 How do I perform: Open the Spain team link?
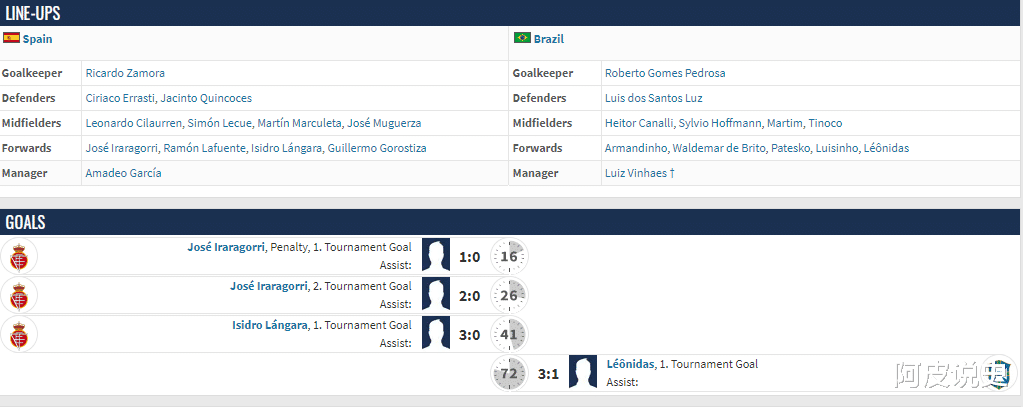tap(38, 39)
